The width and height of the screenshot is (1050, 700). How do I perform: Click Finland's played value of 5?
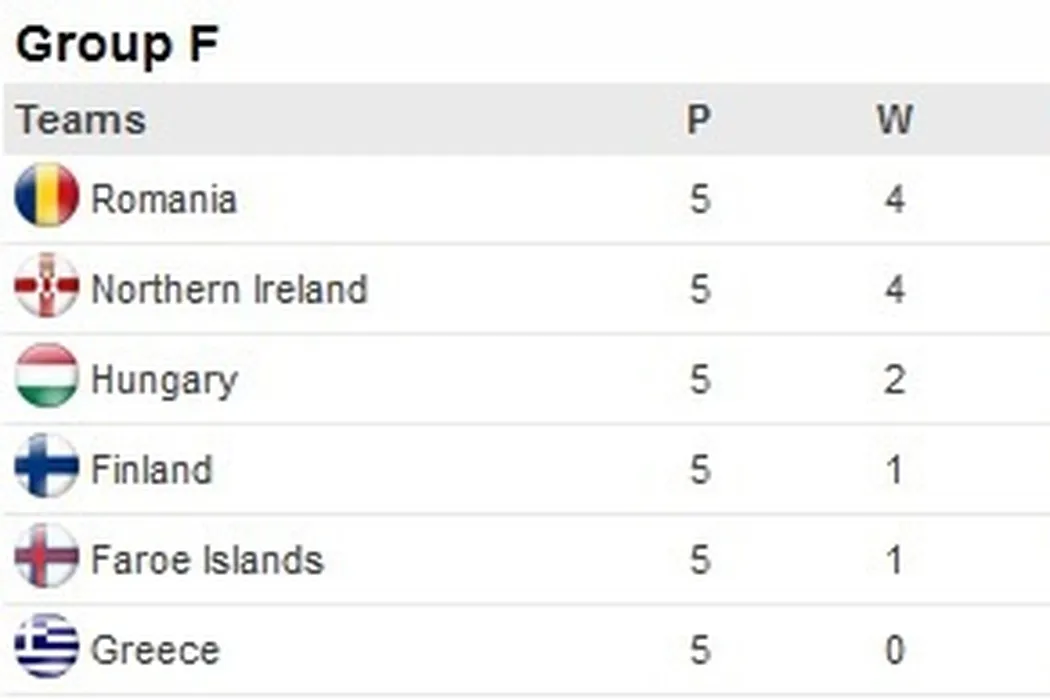point(700,469)
